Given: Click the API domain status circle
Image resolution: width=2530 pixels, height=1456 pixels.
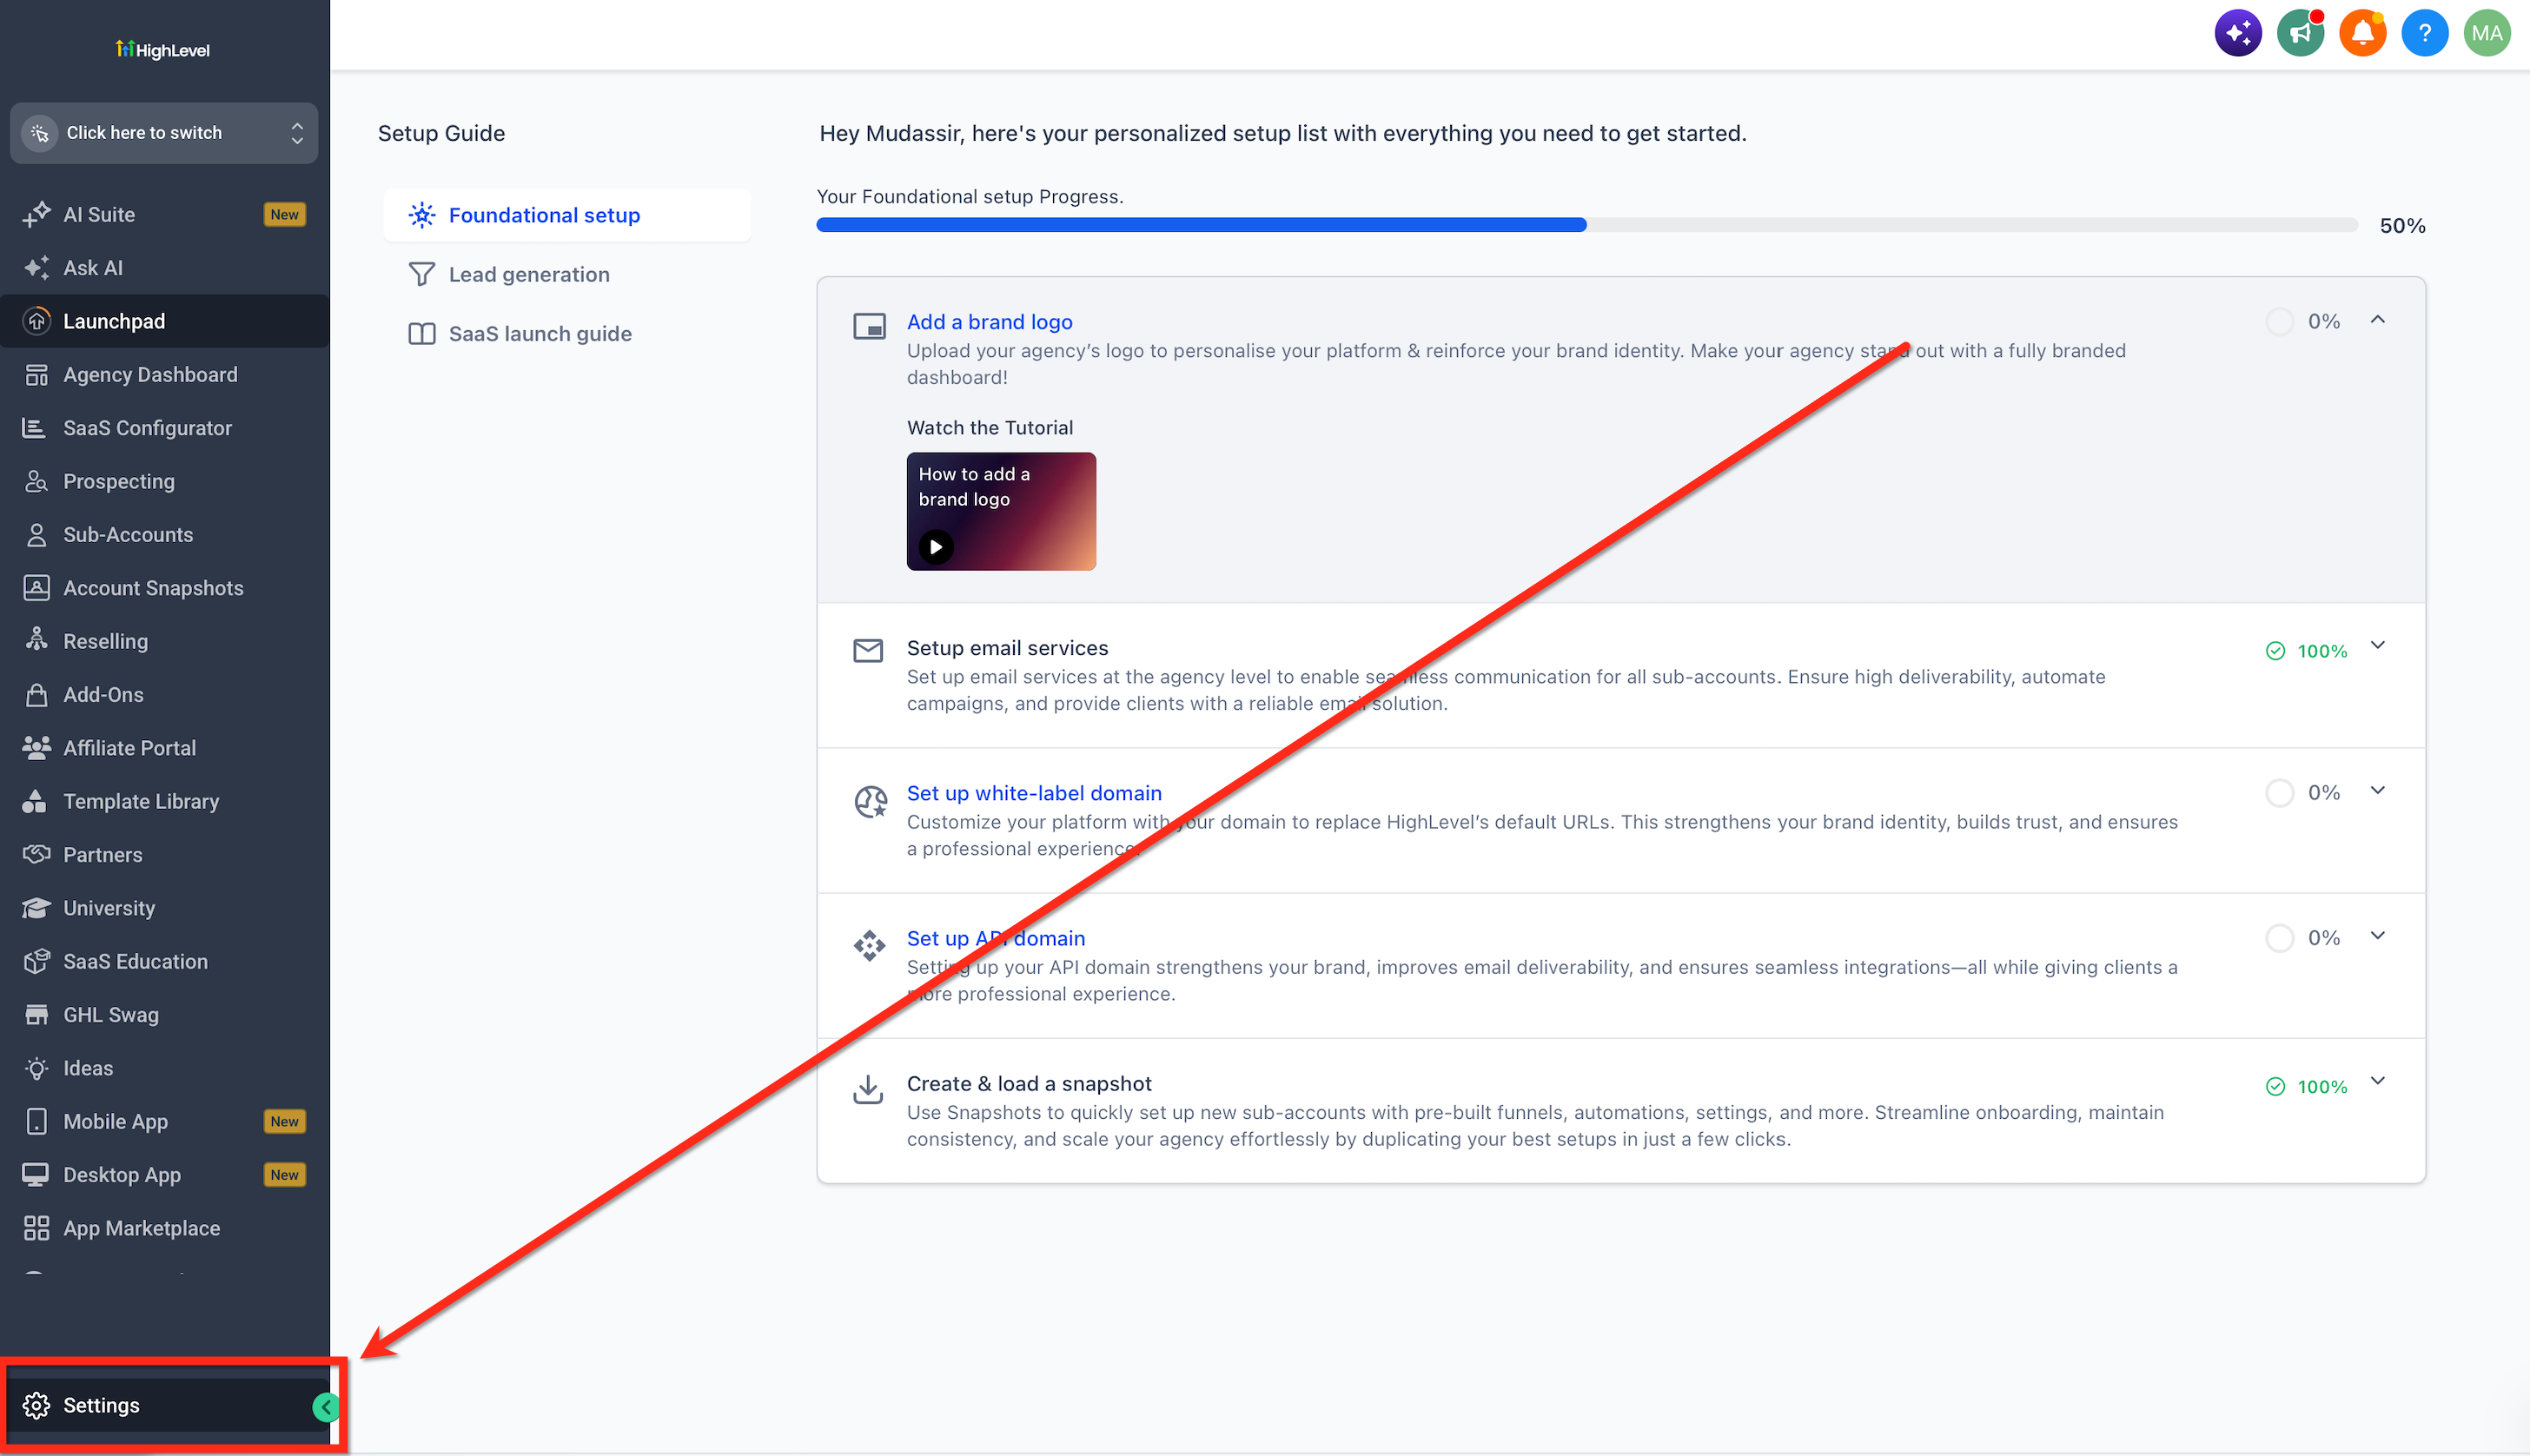Looking at the screenshot, I should coord(2279,938).
